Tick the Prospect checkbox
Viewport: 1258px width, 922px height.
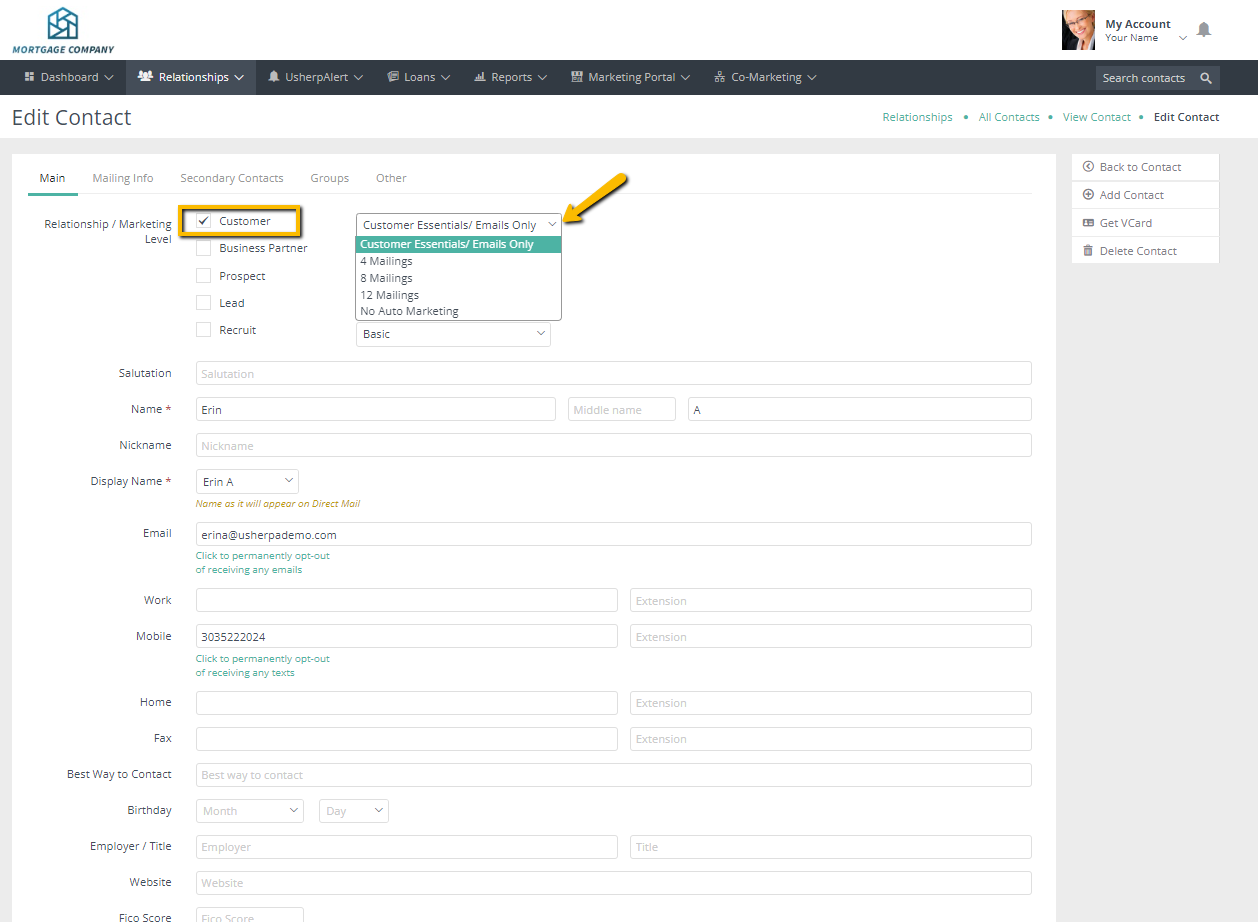204,276
